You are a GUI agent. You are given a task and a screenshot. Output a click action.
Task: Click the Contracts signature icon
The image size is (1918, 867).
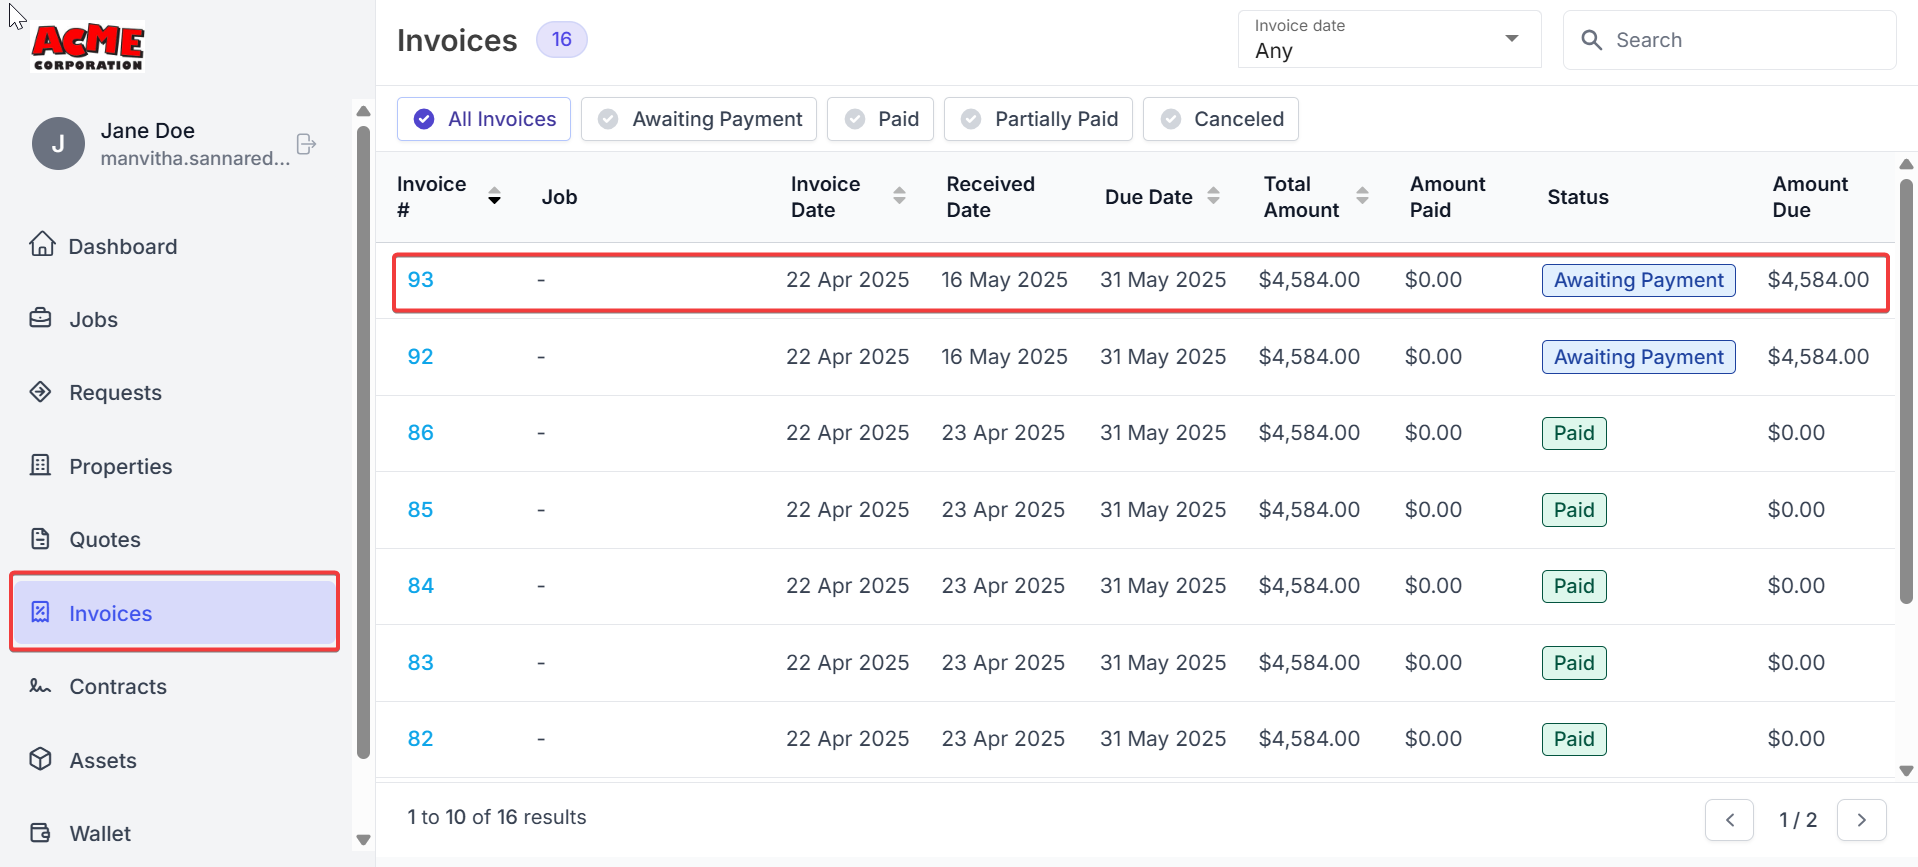tap(41, 686)
